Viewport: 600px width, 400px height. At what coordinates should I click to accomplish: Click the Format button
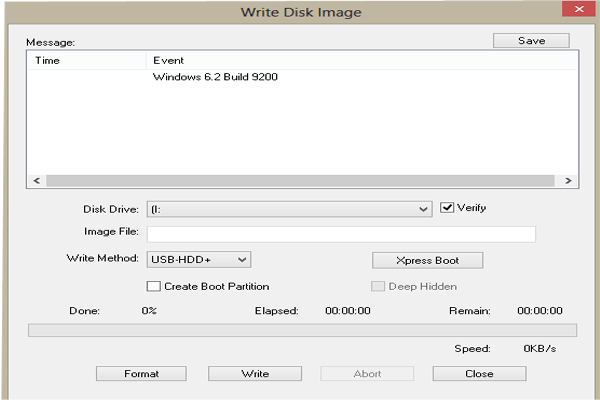tap(141, 374)
